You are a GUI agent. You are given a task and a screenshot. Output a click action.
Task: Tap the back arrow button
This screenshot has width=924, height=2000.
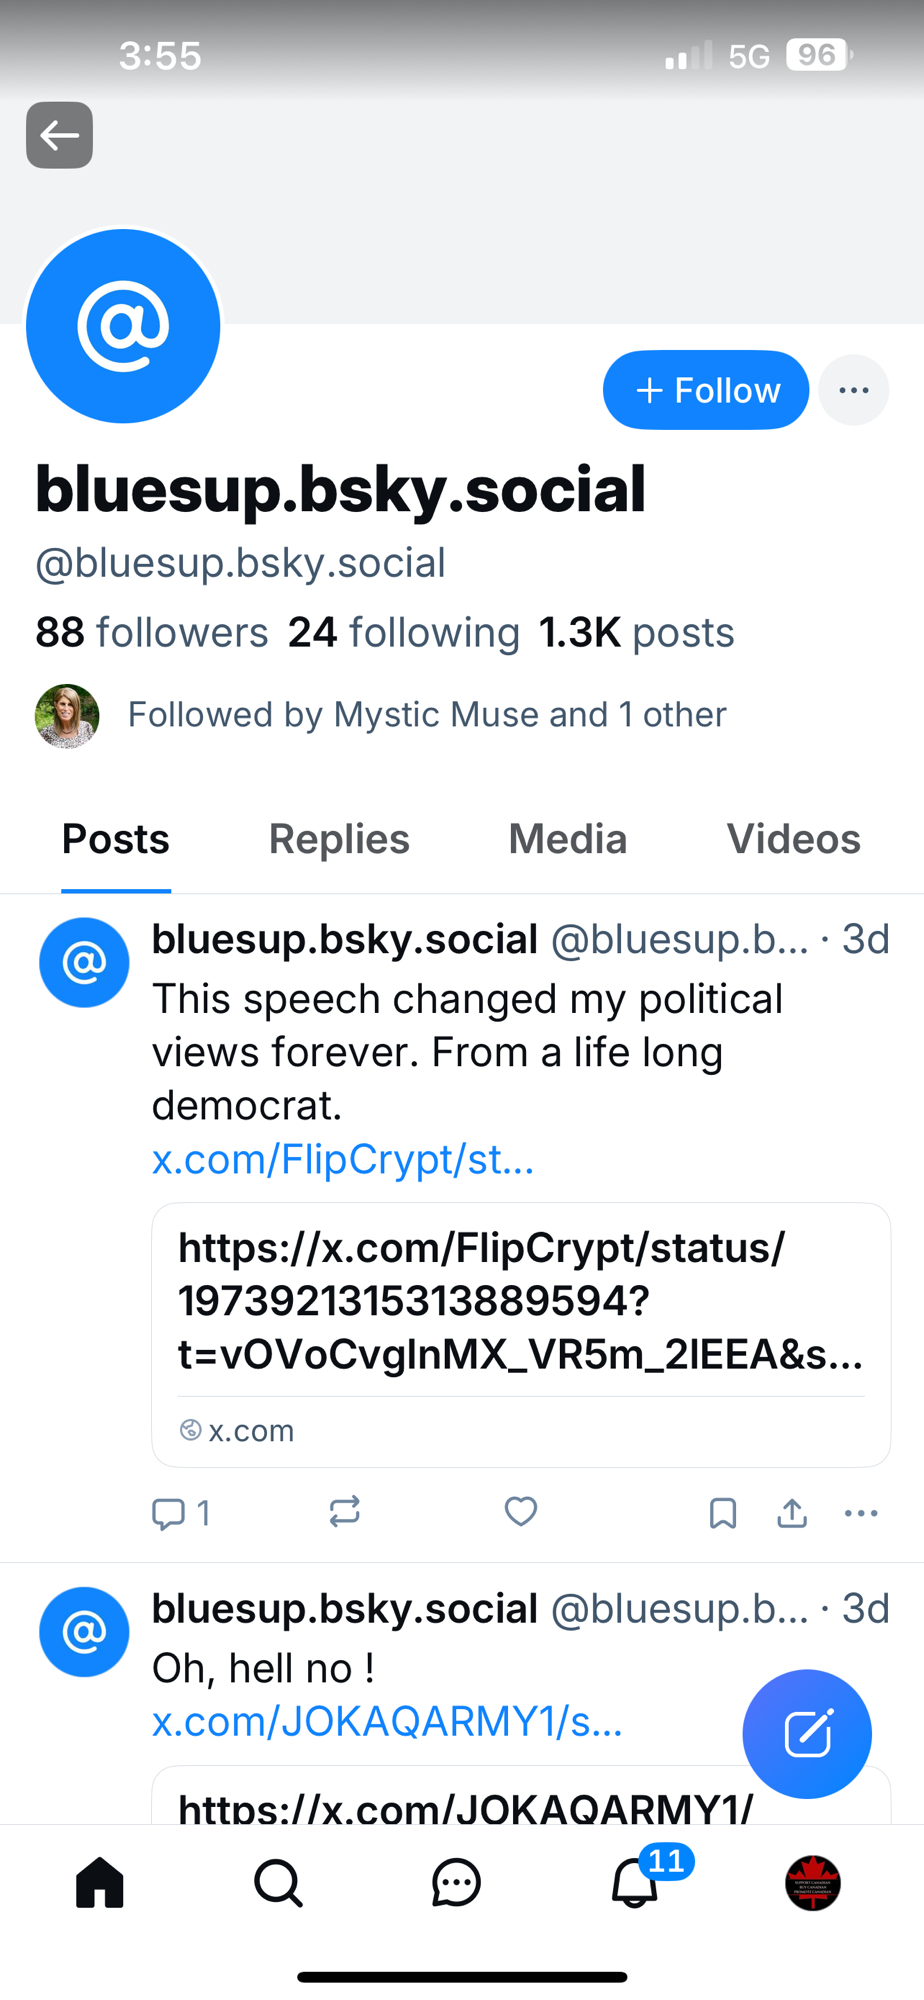point(59,135)
